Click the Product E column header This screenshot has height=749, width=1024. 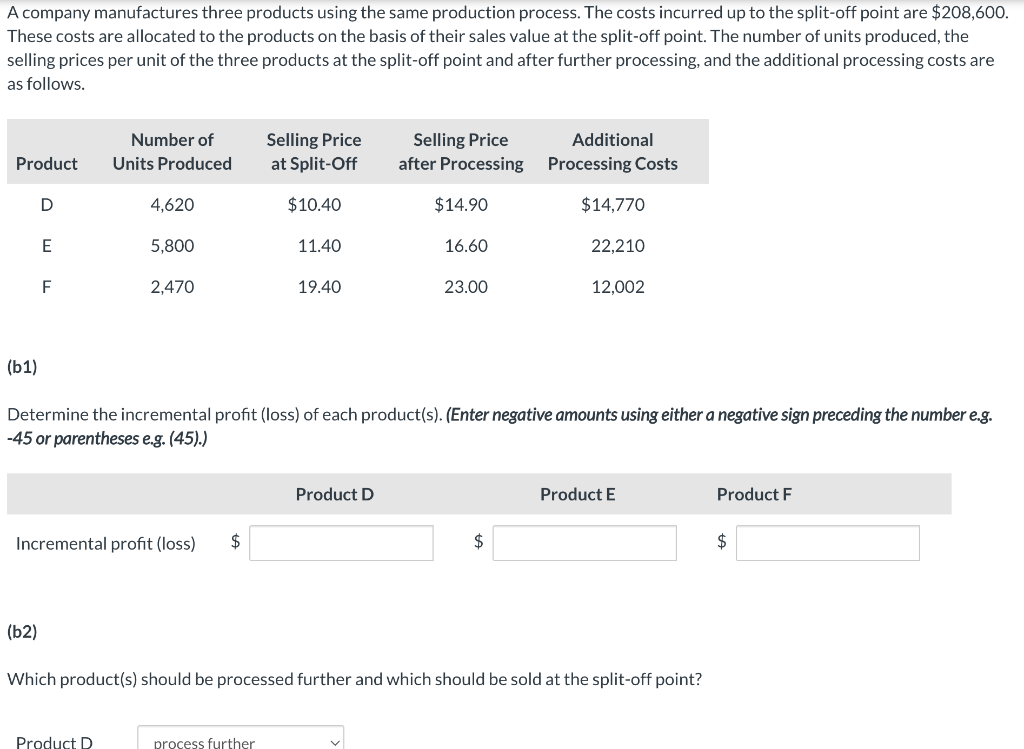(577, 493)
